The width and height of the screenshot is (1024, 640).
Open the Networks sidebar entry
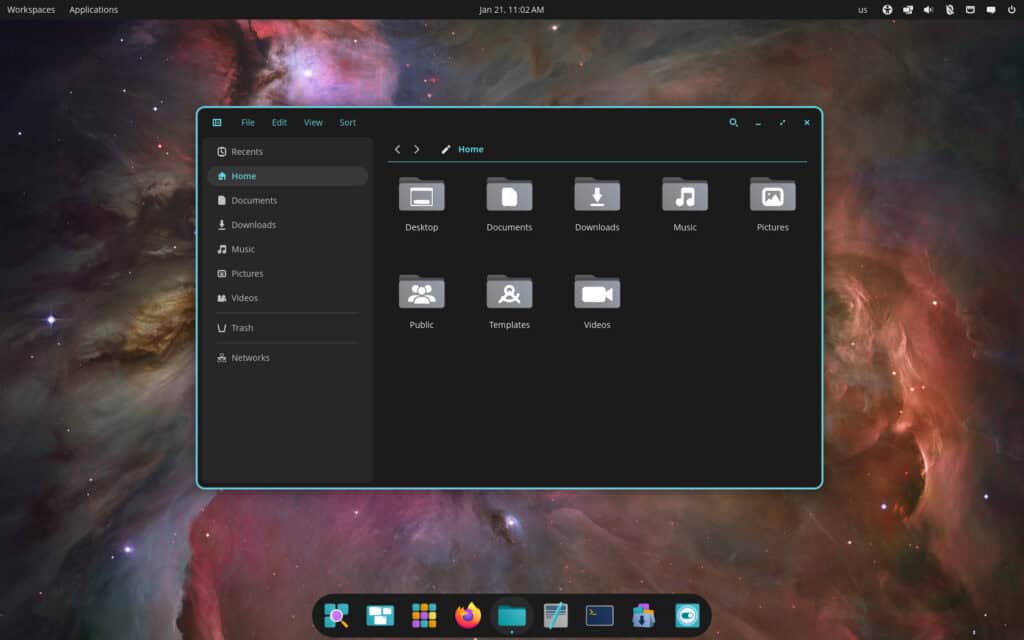click(x=251, y=357)
